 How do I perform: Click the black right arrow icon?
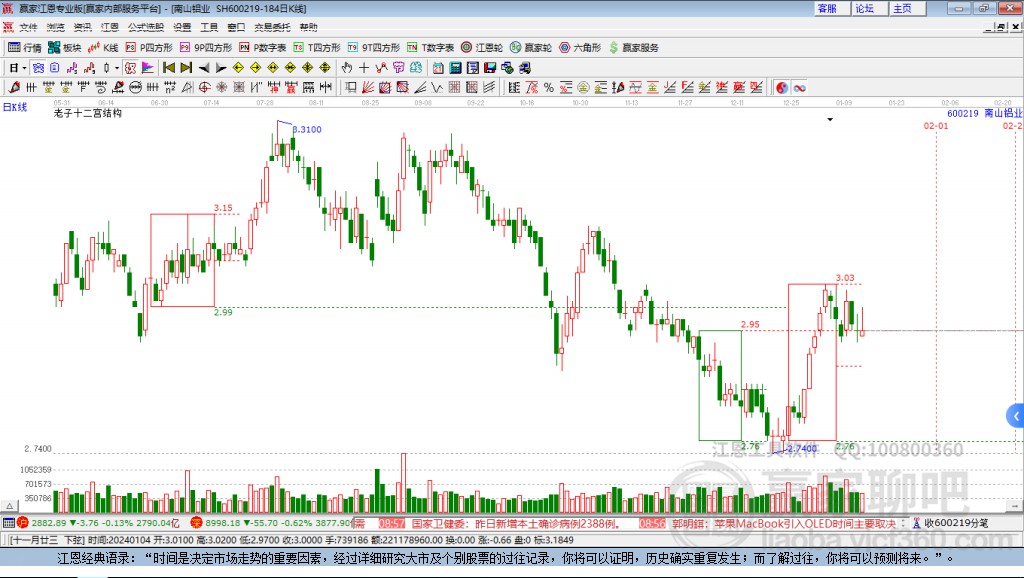pyautogui.click(x=221, y=68)
